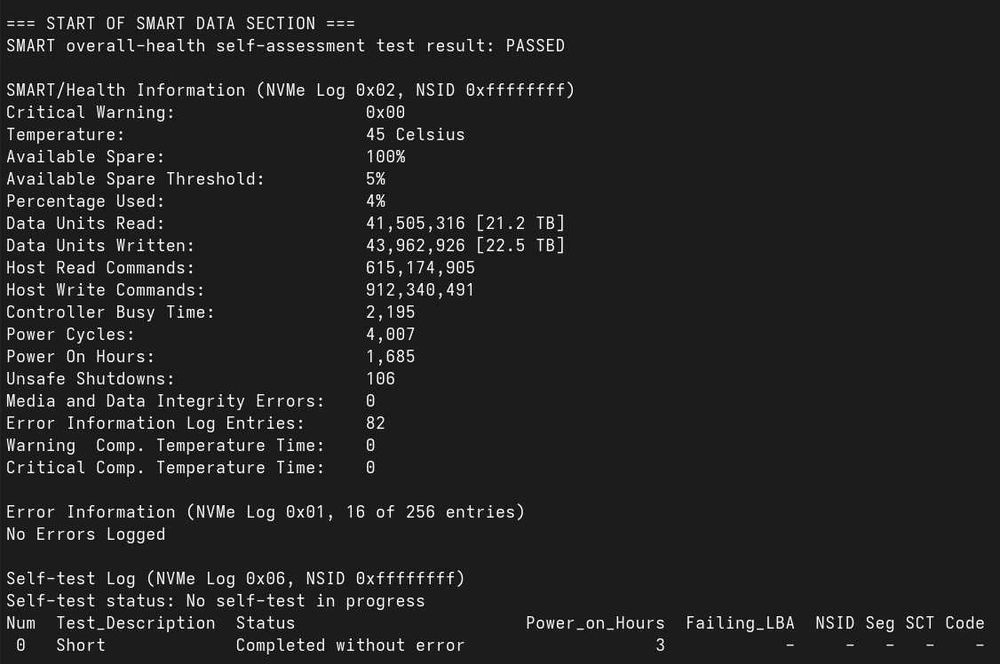Click the "START OF SMART DATA SECTION" header
The width and height of the screenshot is (1000, 664).
tap(180, 23)
